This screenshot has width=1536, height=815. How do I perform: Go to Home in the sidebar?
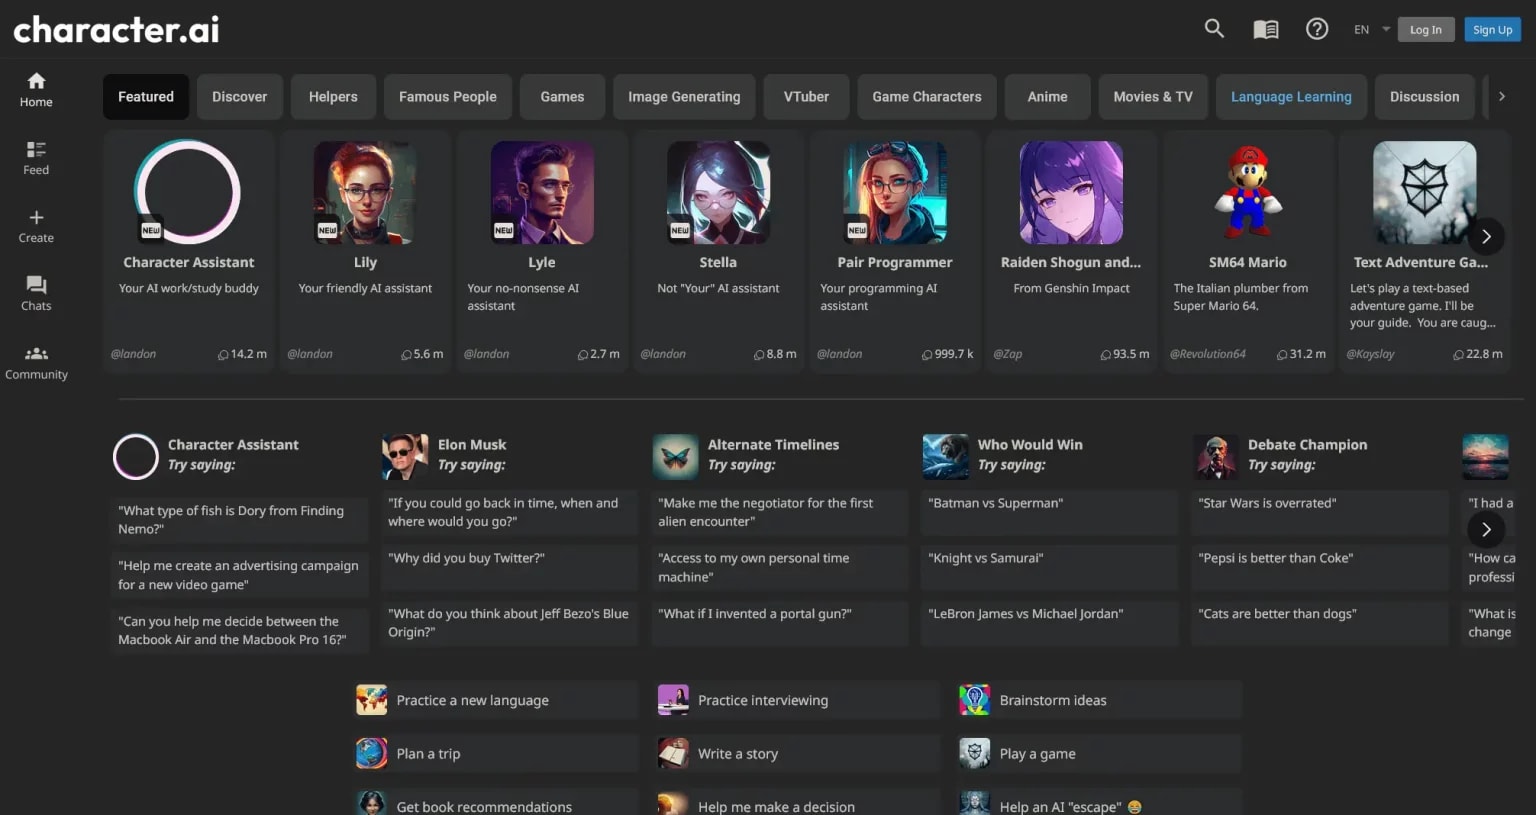(x=36, y=90)
